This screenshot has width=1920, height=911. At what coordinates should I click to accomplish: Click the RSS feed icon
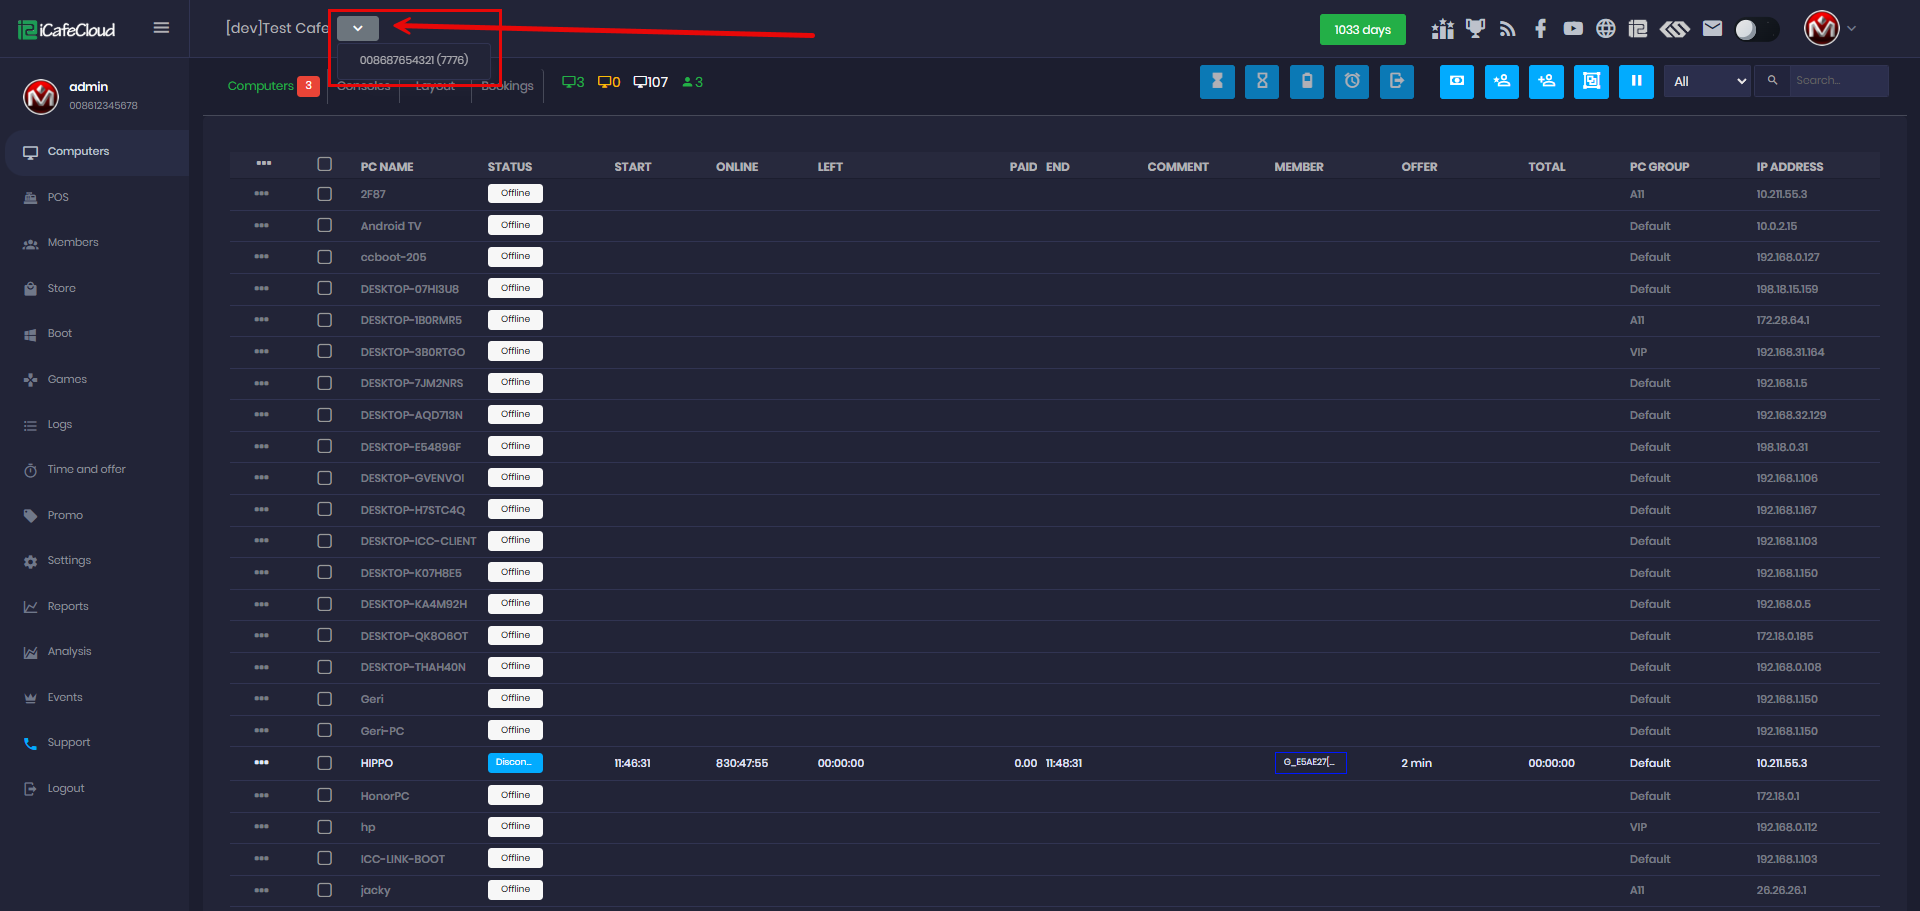click(x=1507, y=29)
